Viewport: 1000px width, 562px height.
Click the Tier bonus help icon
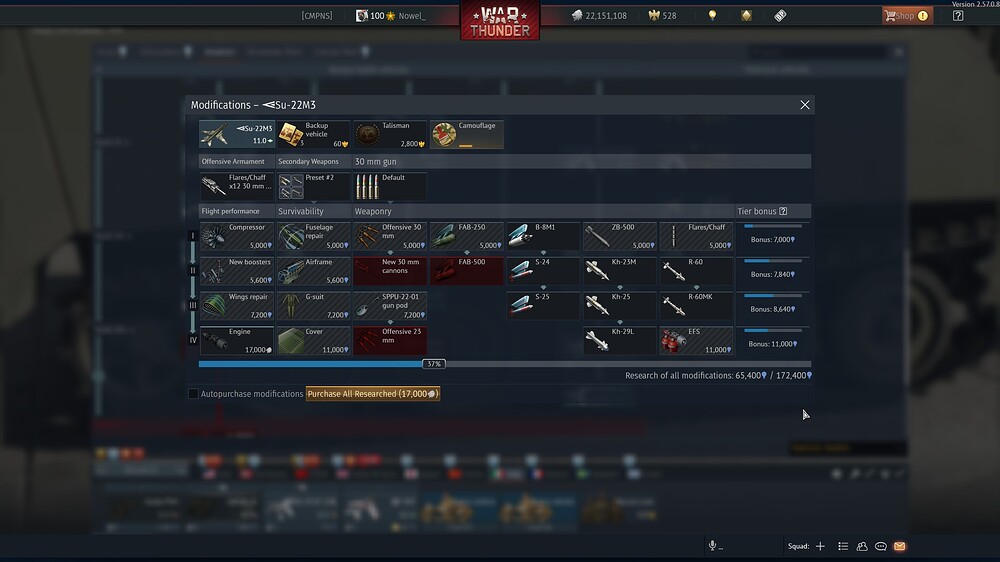tap(783, 211)
